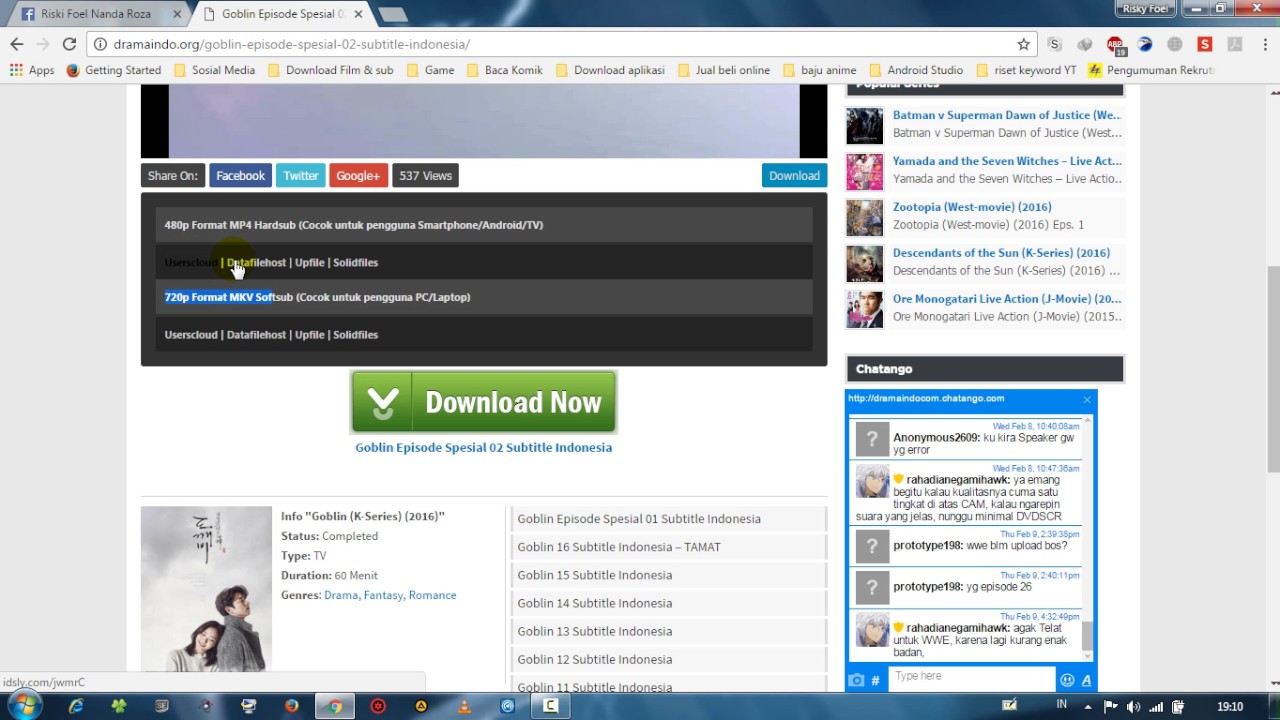Launch VLC media player from taskbar
1280x720 pixels.
coord(464,706)
